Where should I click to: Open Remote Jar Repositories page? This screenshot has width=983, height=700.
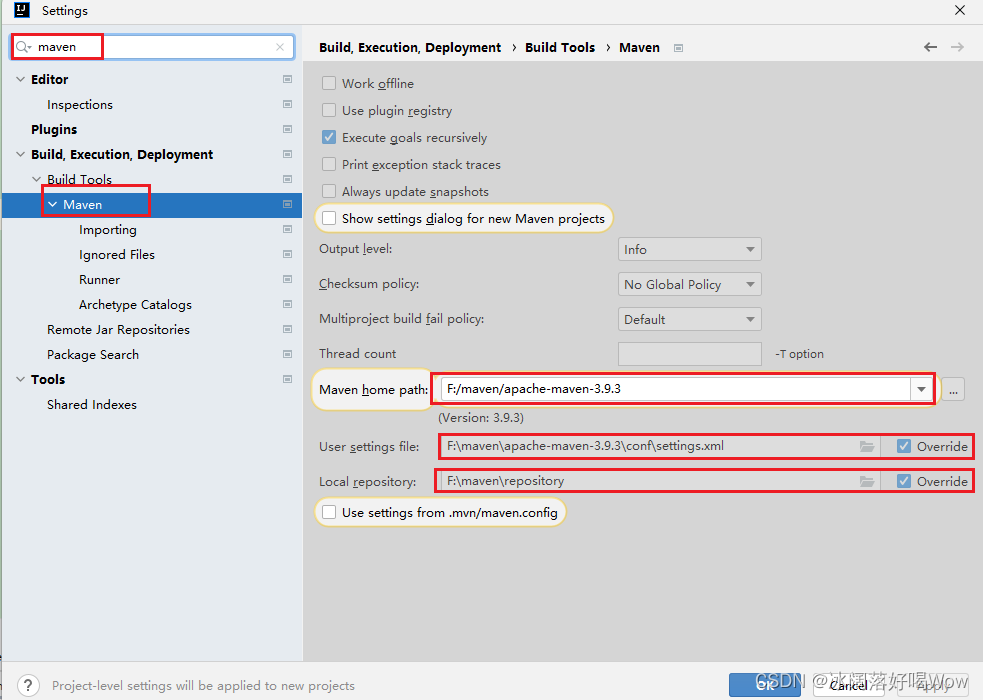click(118, 330)
